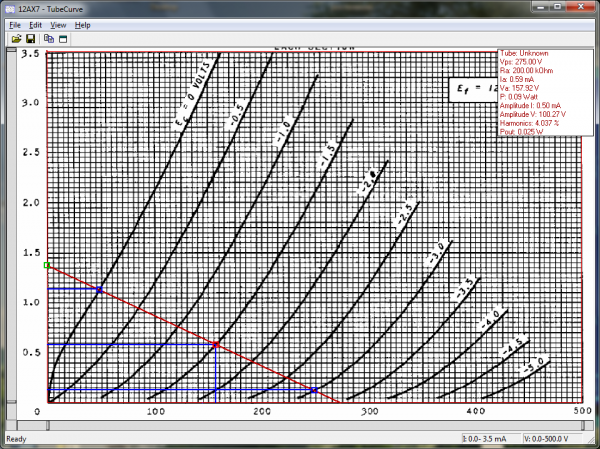Click the Copy toolbar icon
The height and width of the screenshot is (449, 600).
pyautogui.click(x=48, y=38)
